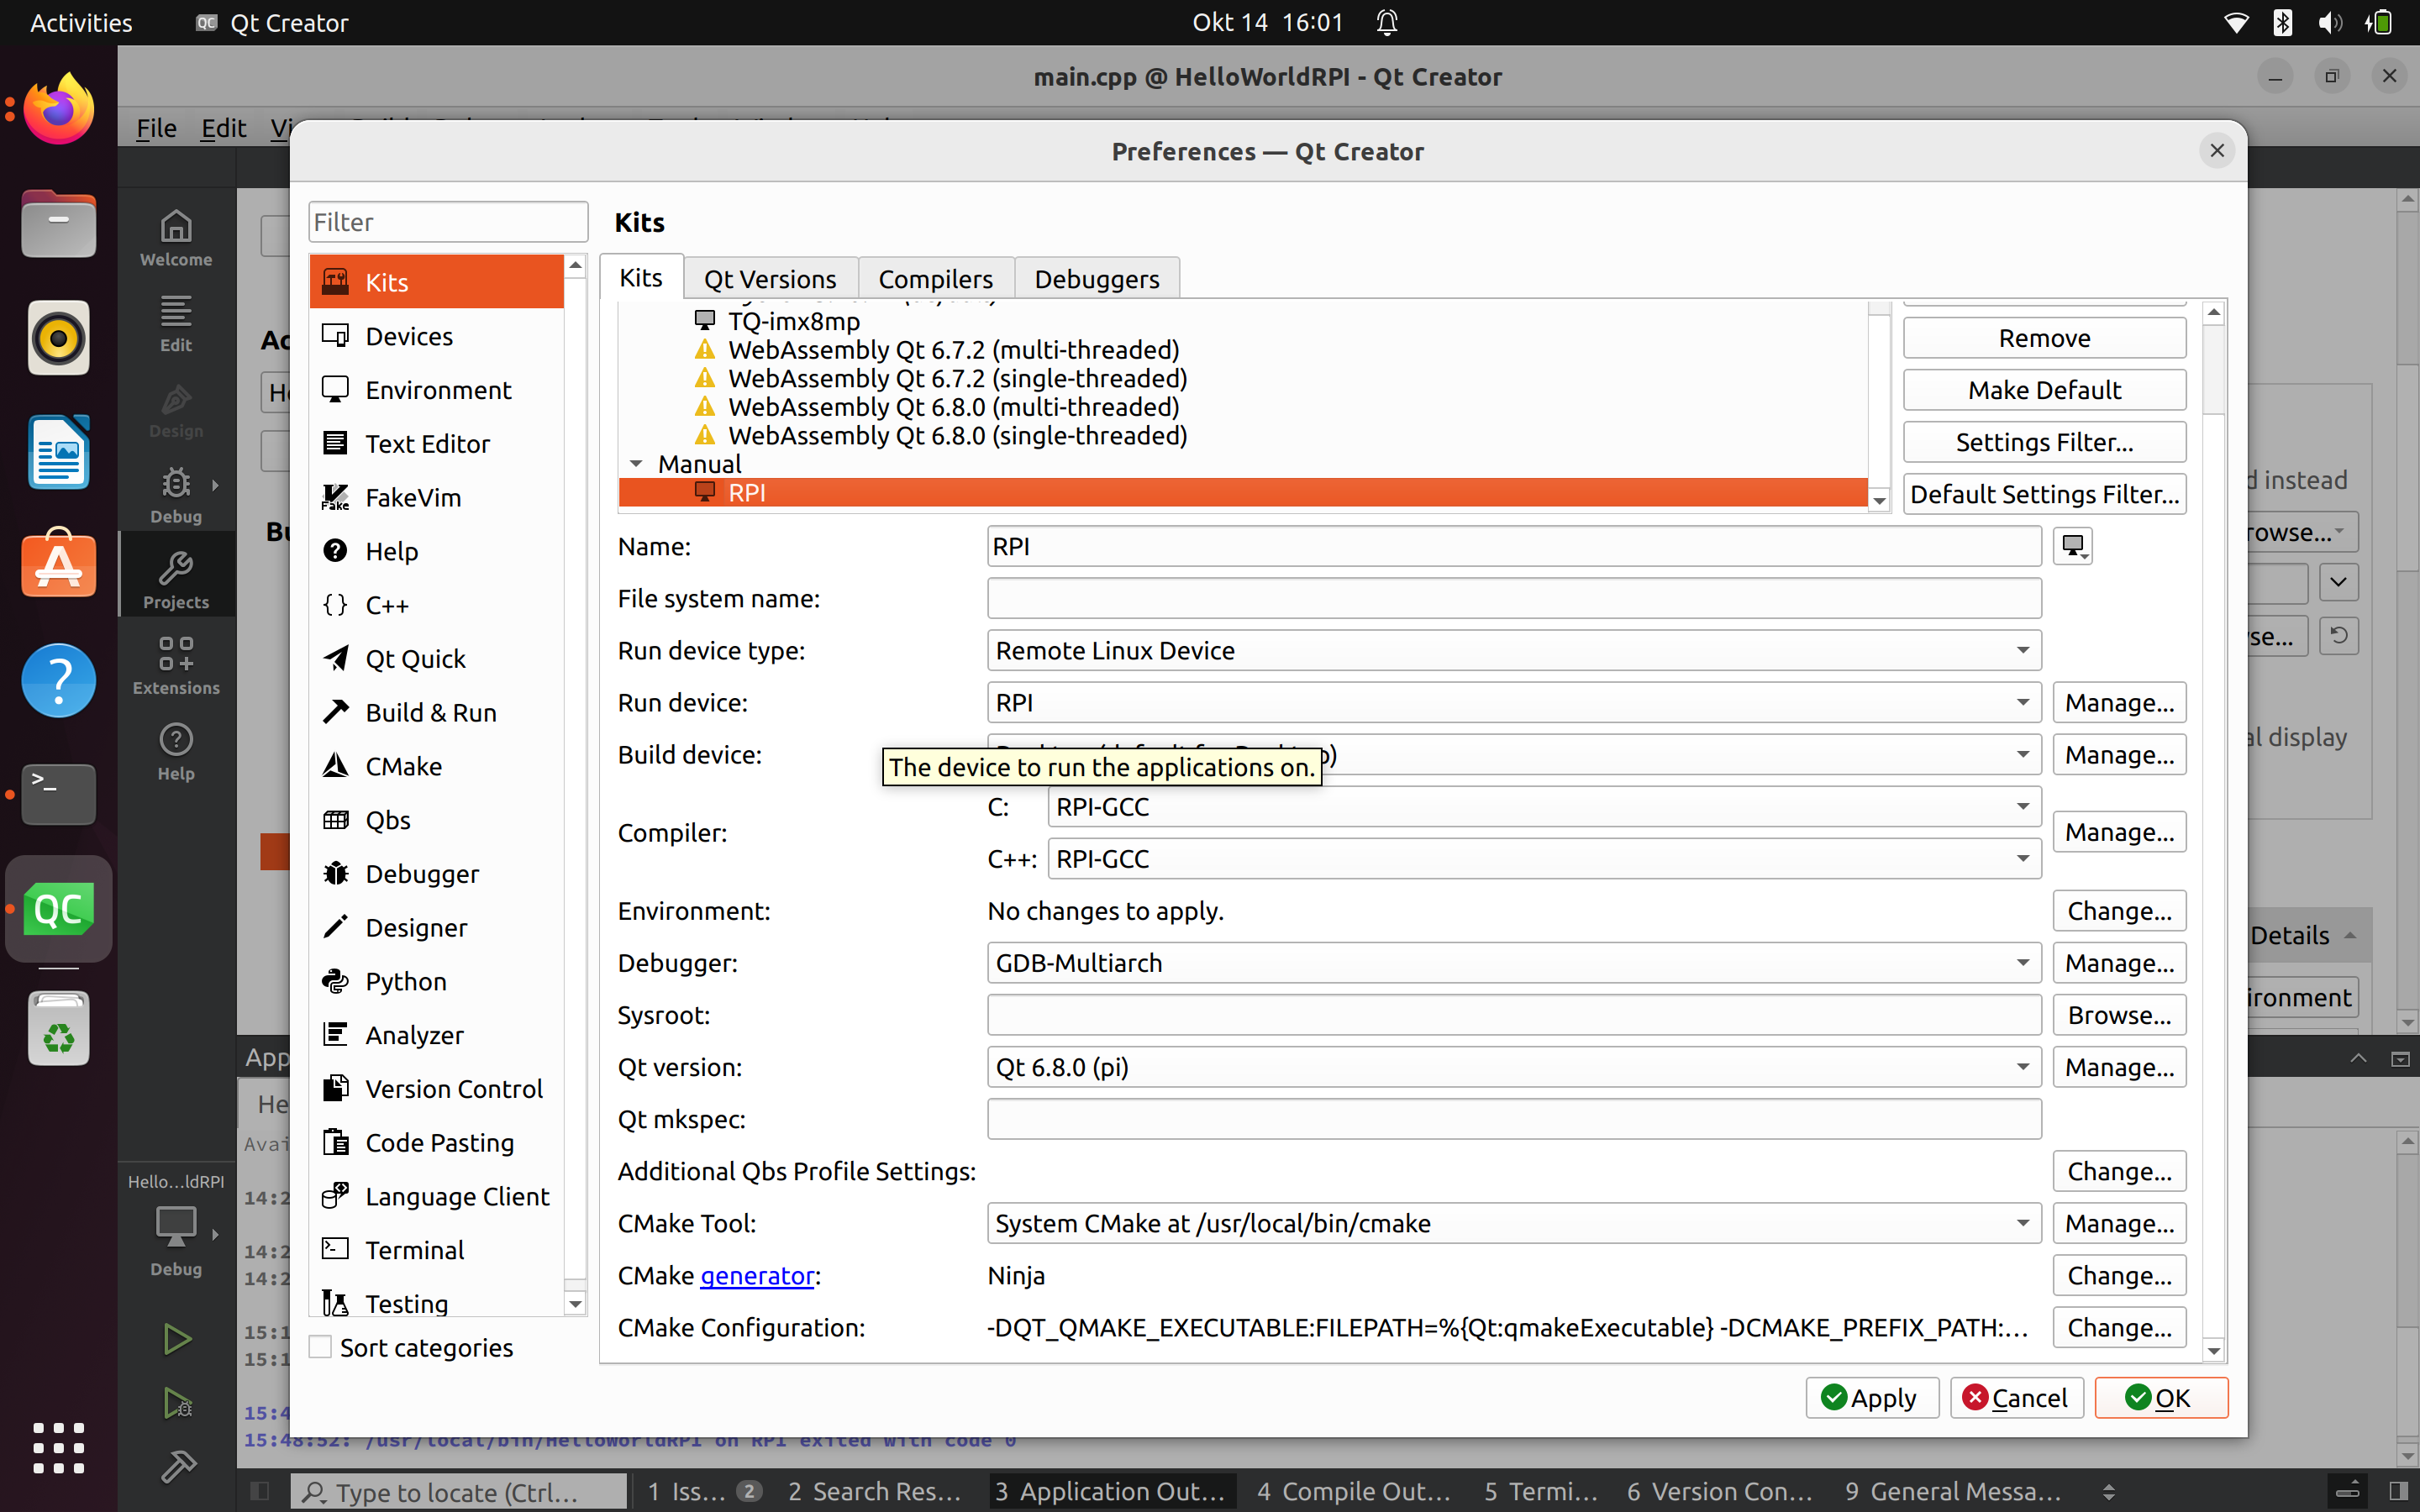The image size is (2420, 1512).
Task: Select CMake preferences category
Action: 437,766
